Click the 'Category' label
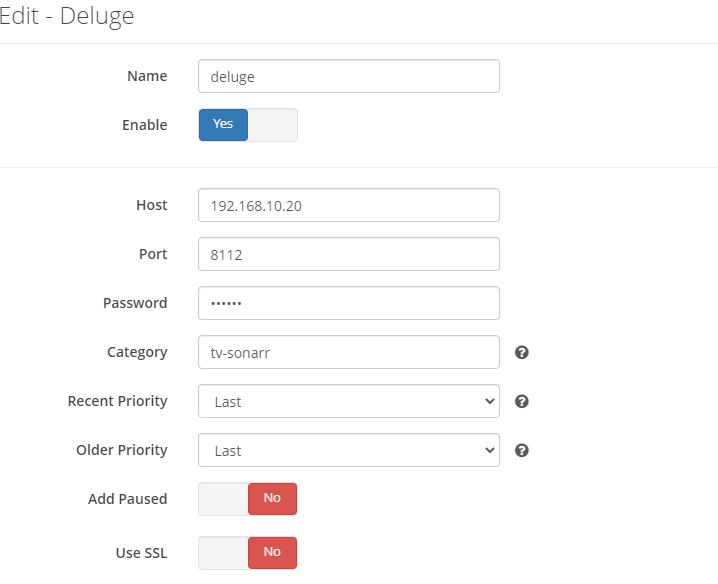The image size is (718, 584). pyautogui.click(x=137, y=352)
